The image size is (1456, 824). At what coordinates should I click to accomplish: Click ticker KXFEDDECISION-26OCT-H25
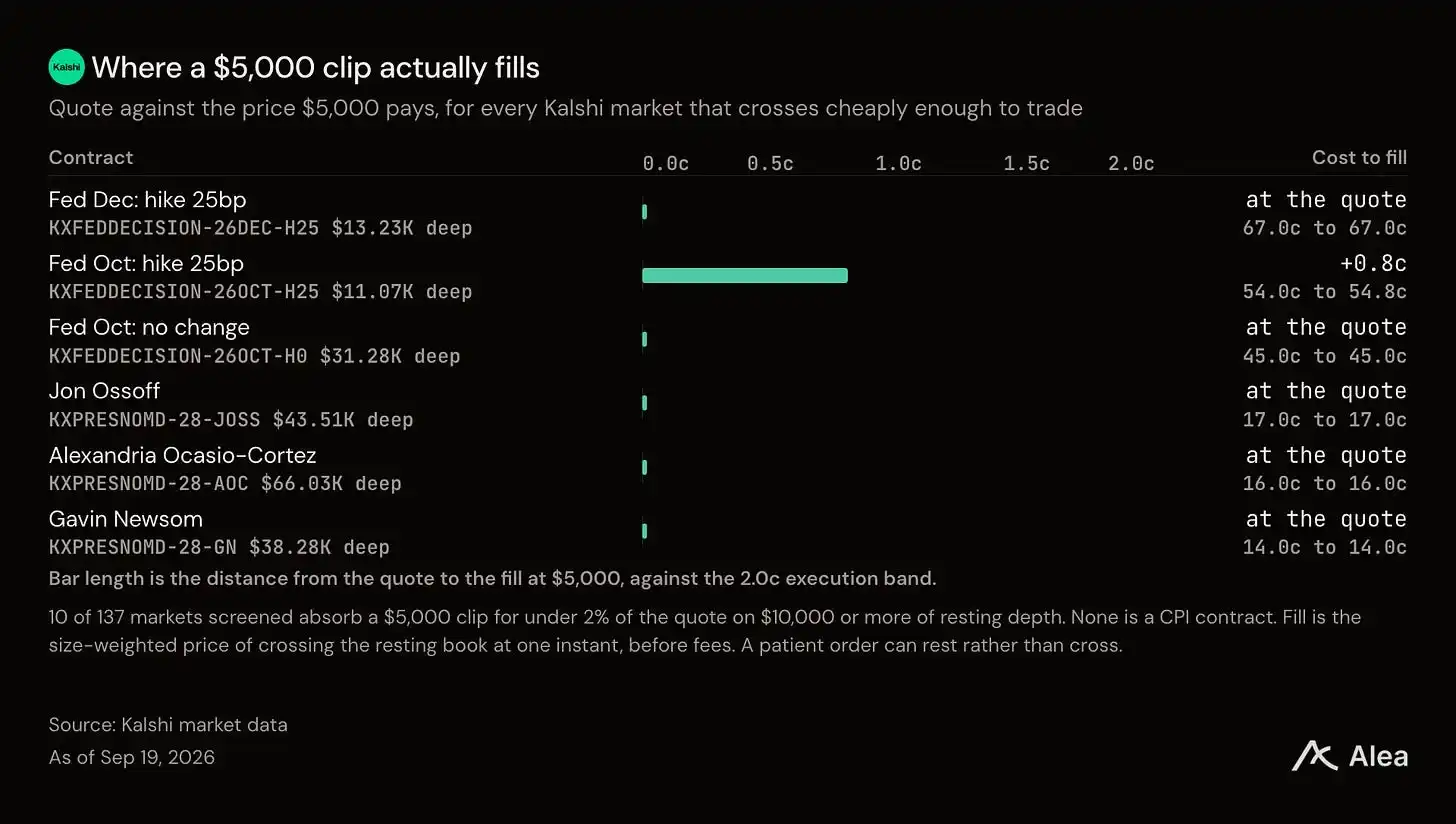pyautogui.click(x=184, y=292)
